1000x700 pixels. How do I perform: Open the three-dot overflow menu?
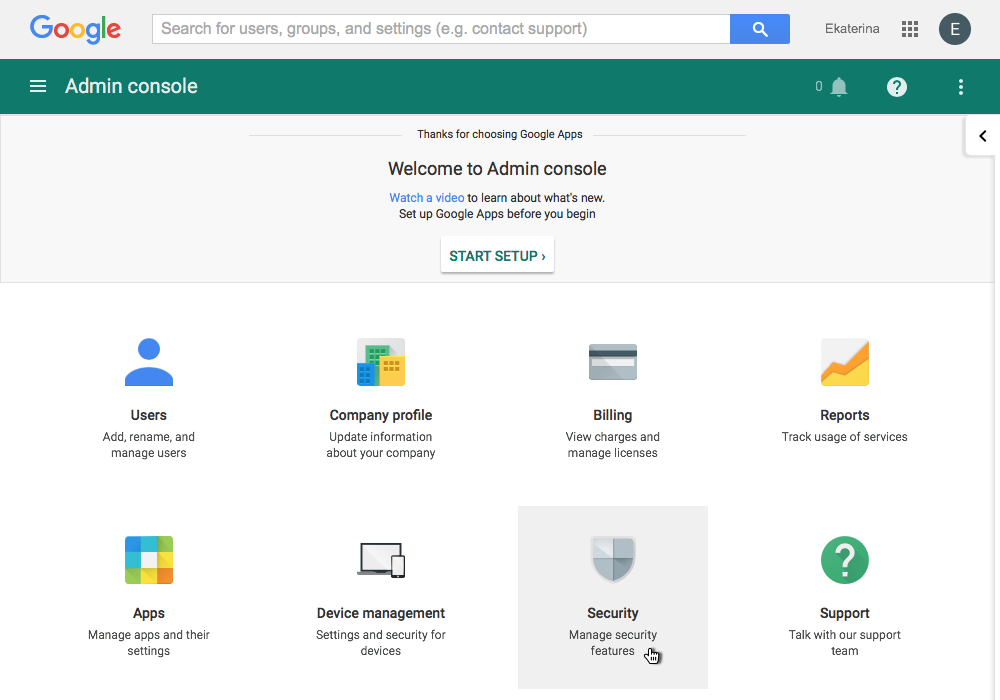(960, 86)
